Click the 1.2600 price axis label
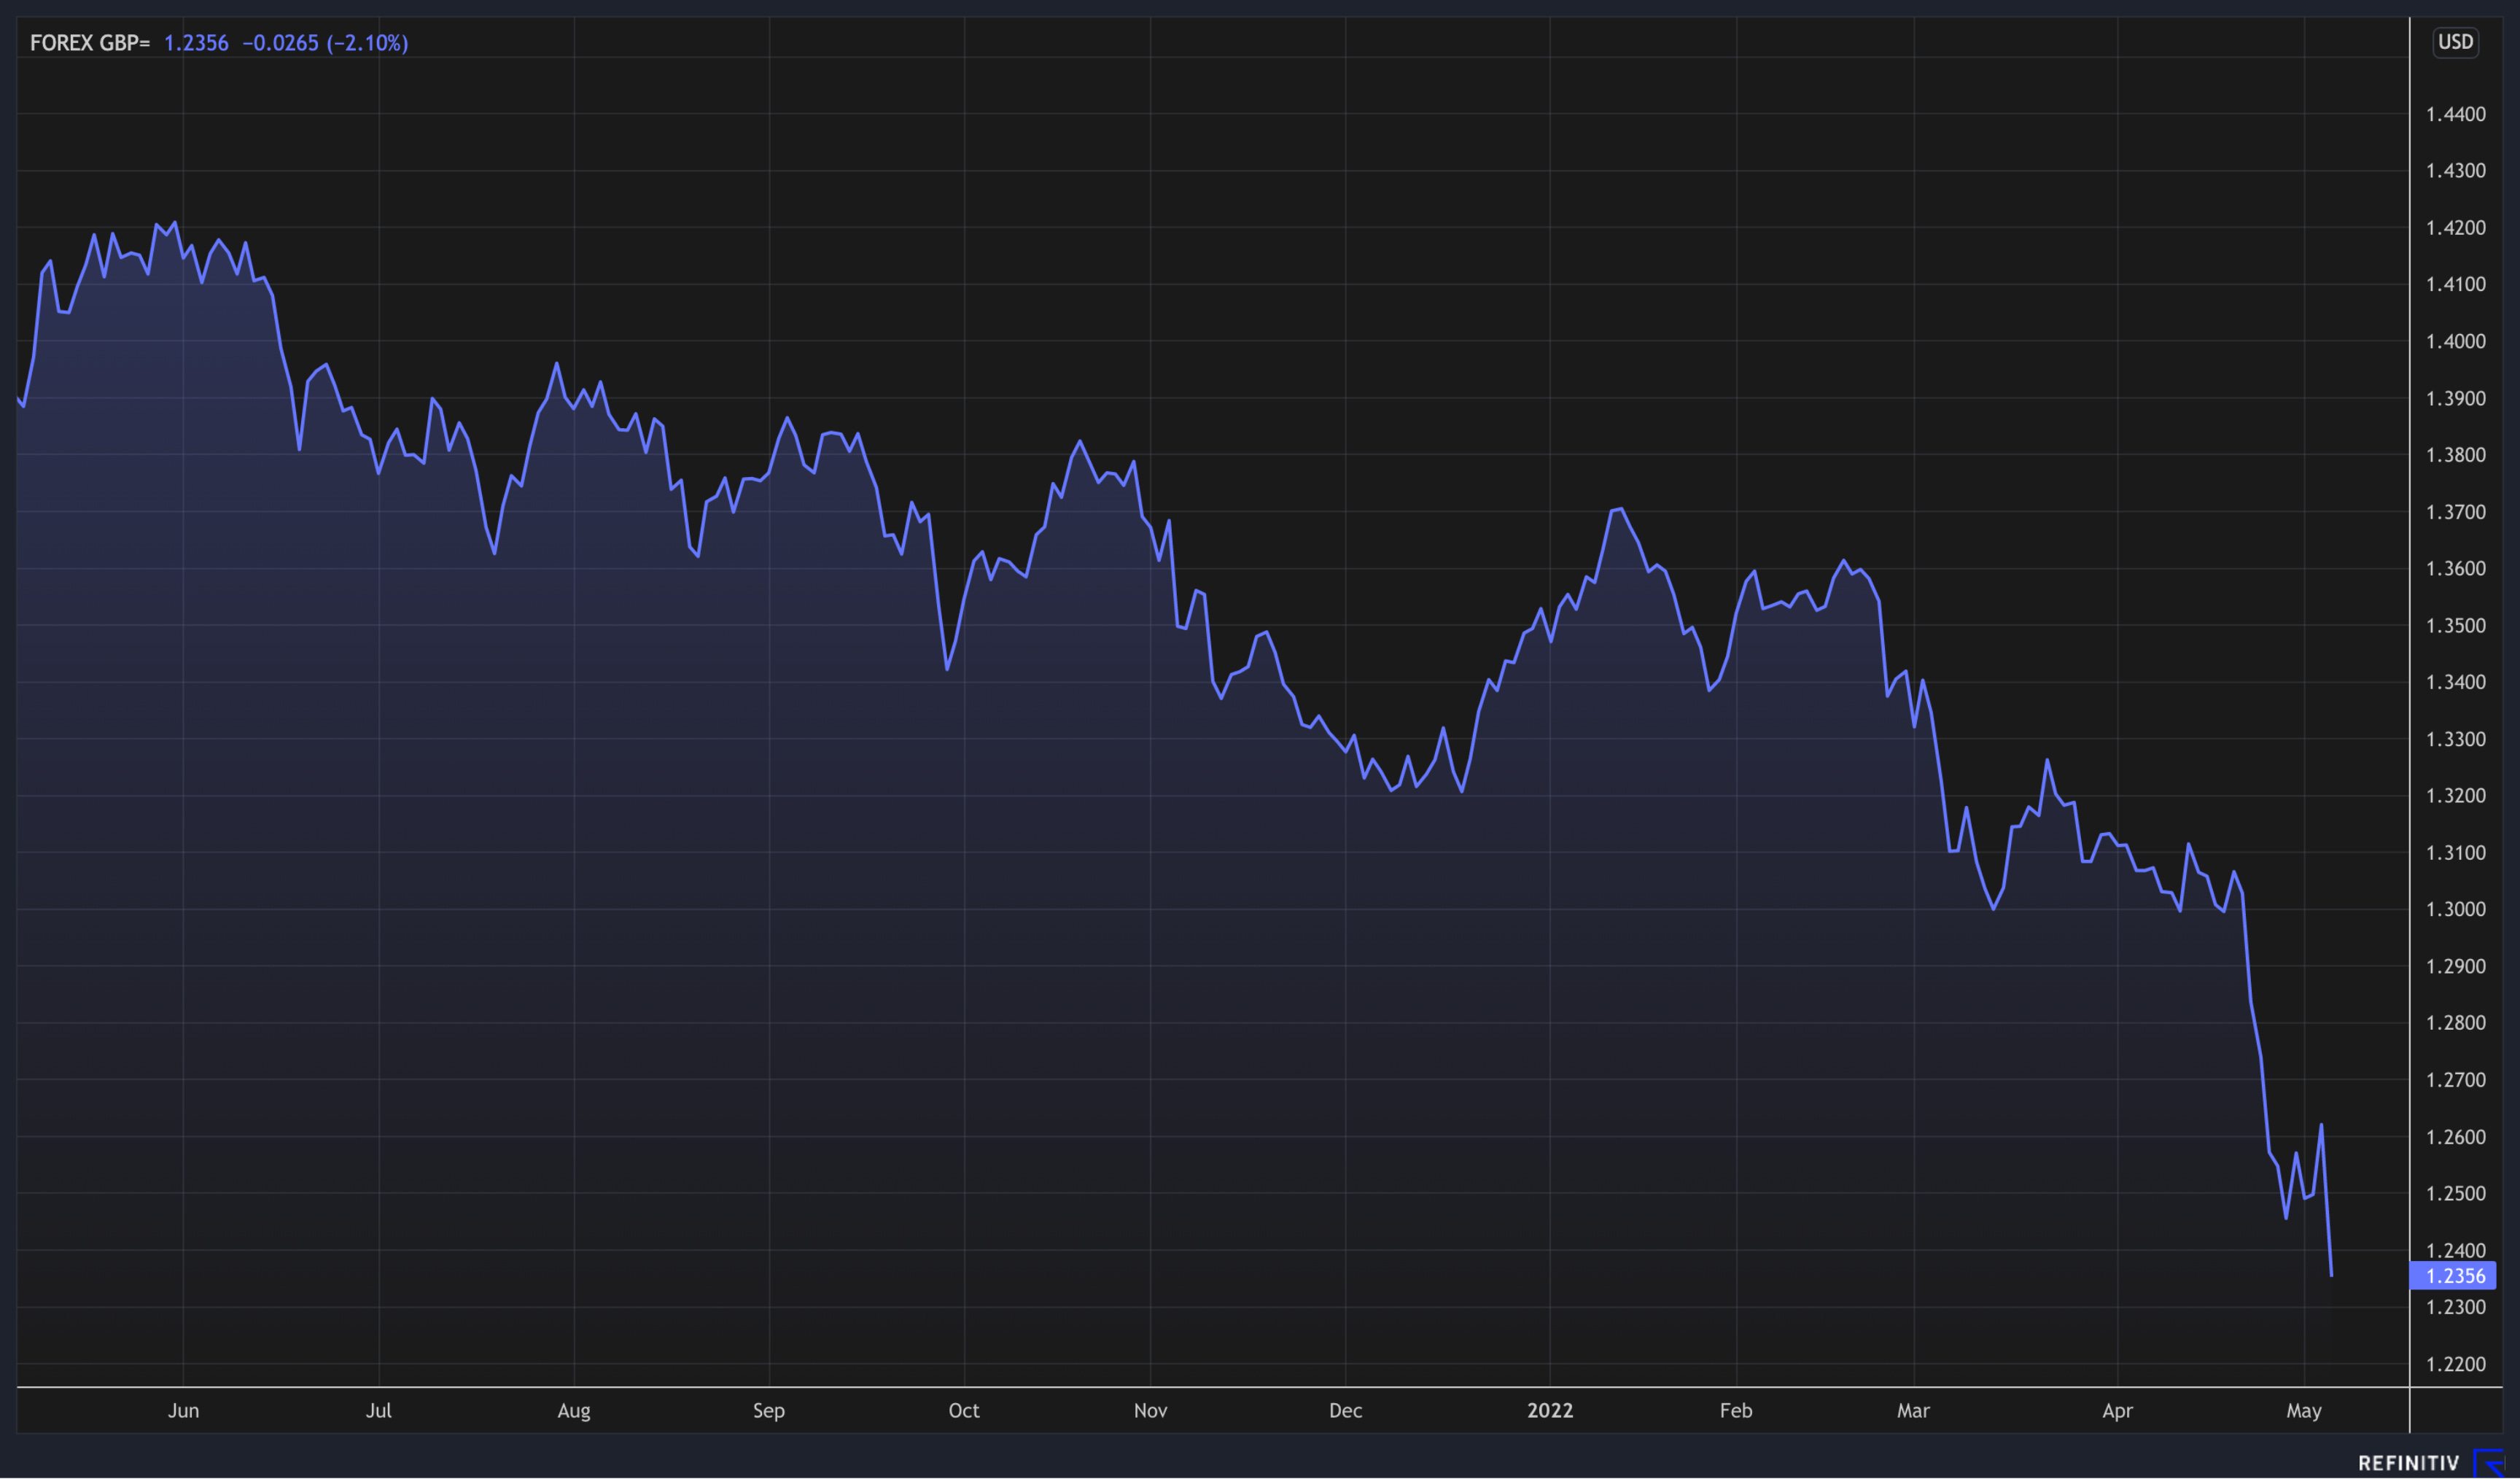The width and height of the screenshot is (2520, 1479). pos(2456,1138)
